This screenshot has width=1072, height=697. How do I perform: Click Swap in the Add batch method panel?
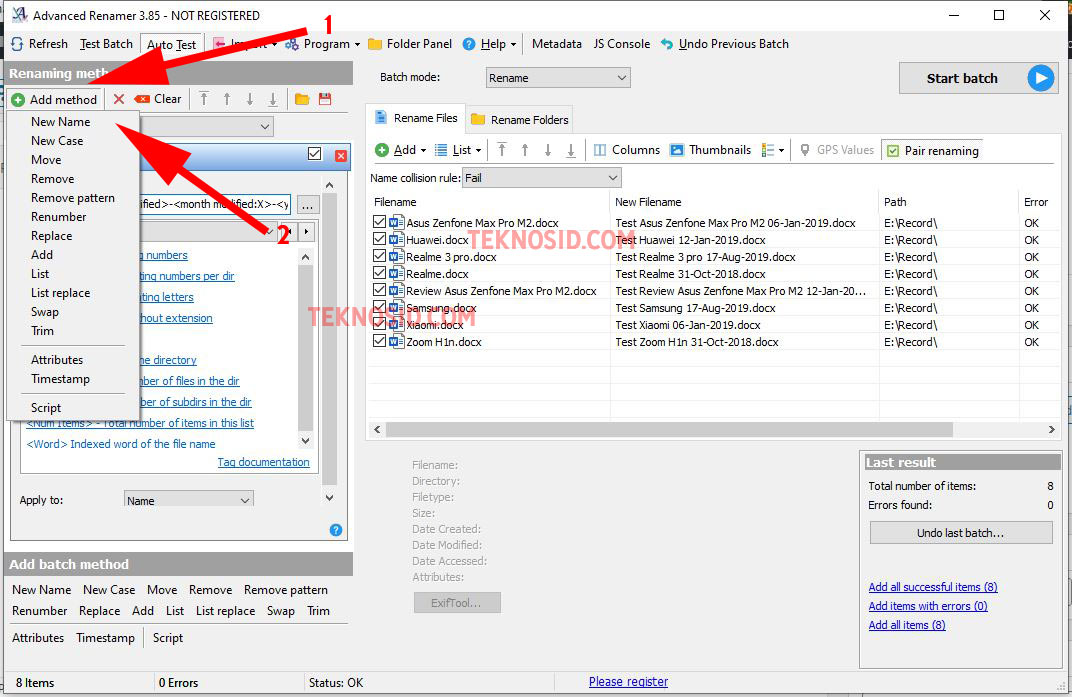(x=280, y=611)
